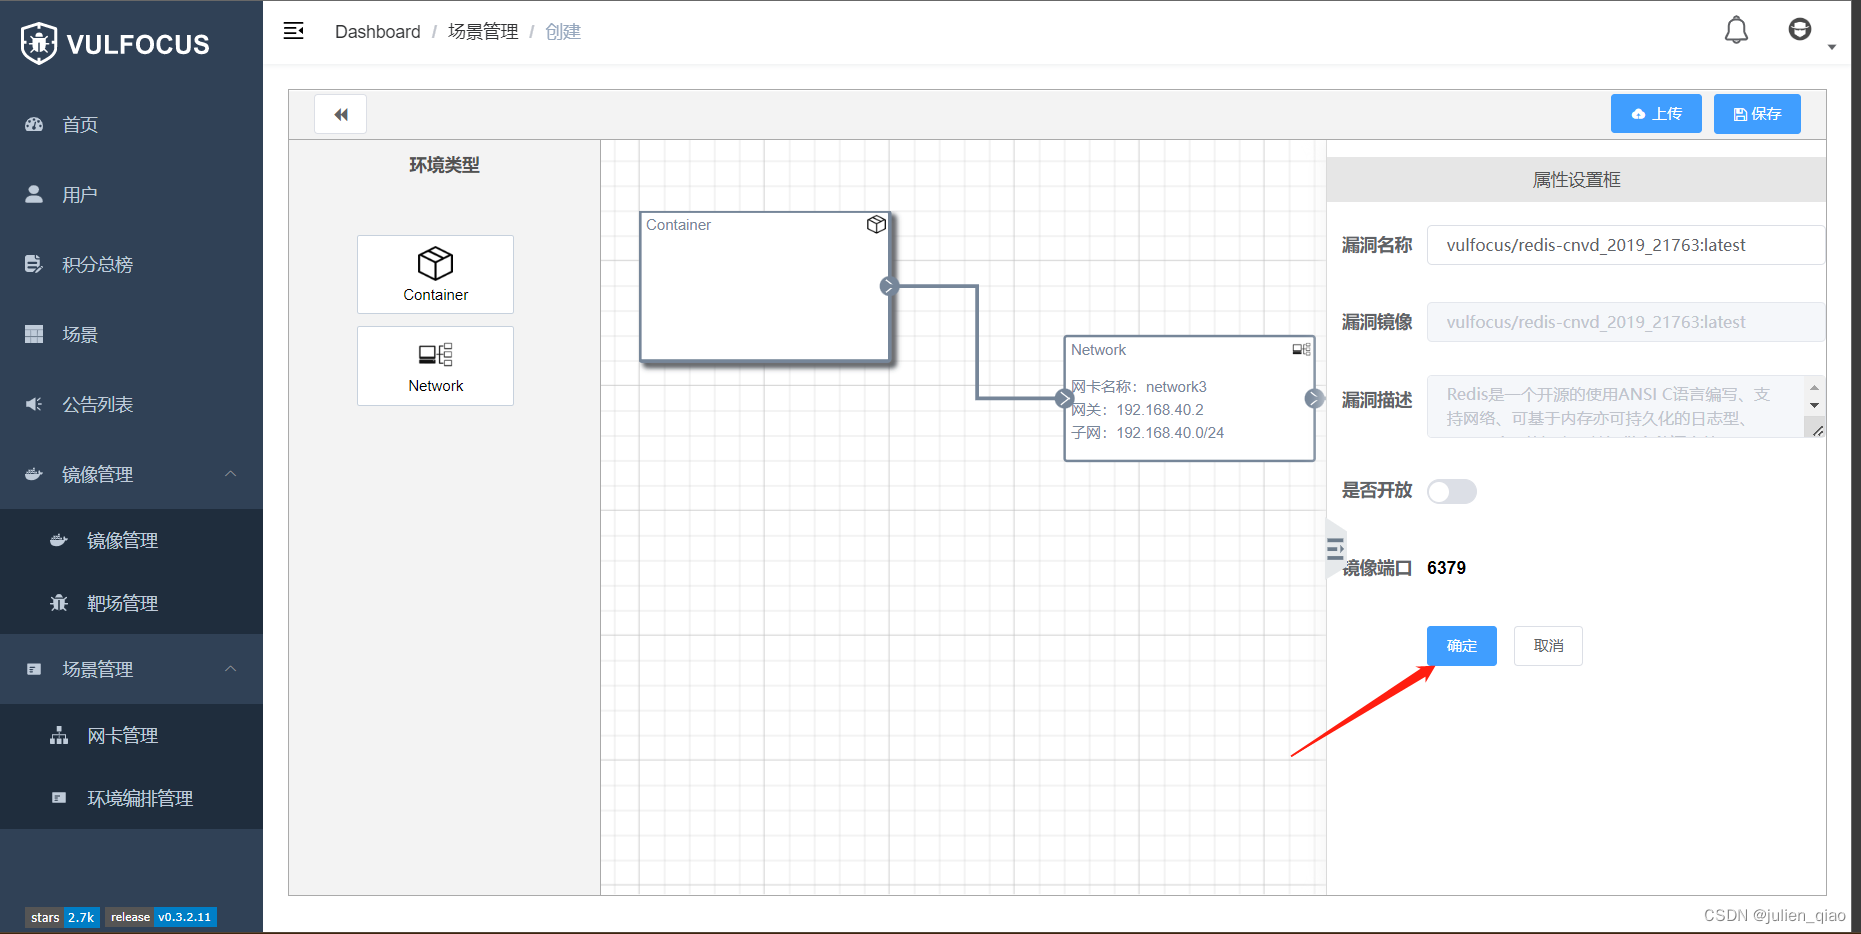Viewport: 1861px width, 934px height.
Task: Click the cube icon on Container node
Action: (x=876, y=224)
